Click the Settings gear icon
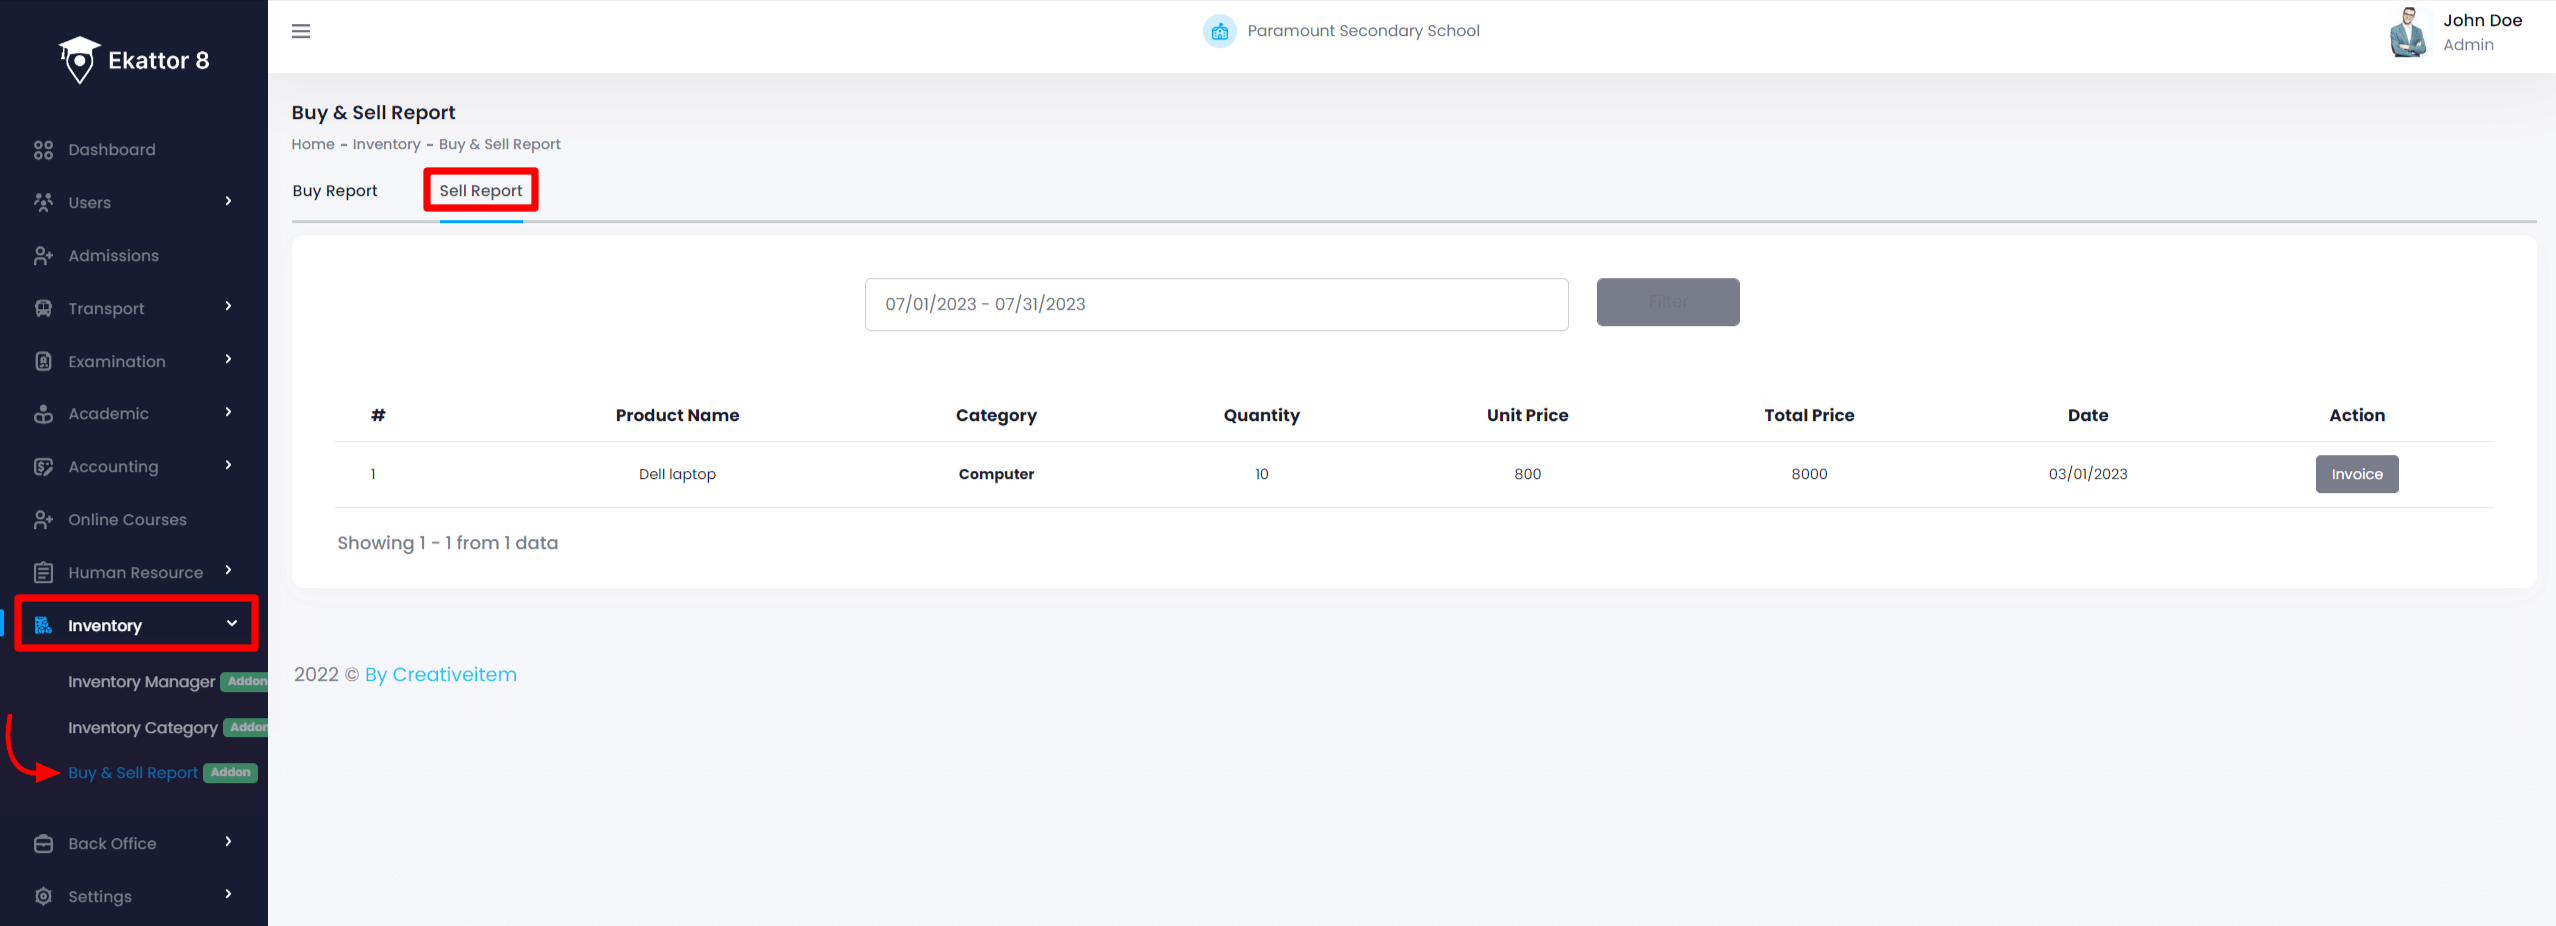The image size is (2556, 926). pyautogui.click(x=43, y=897)
